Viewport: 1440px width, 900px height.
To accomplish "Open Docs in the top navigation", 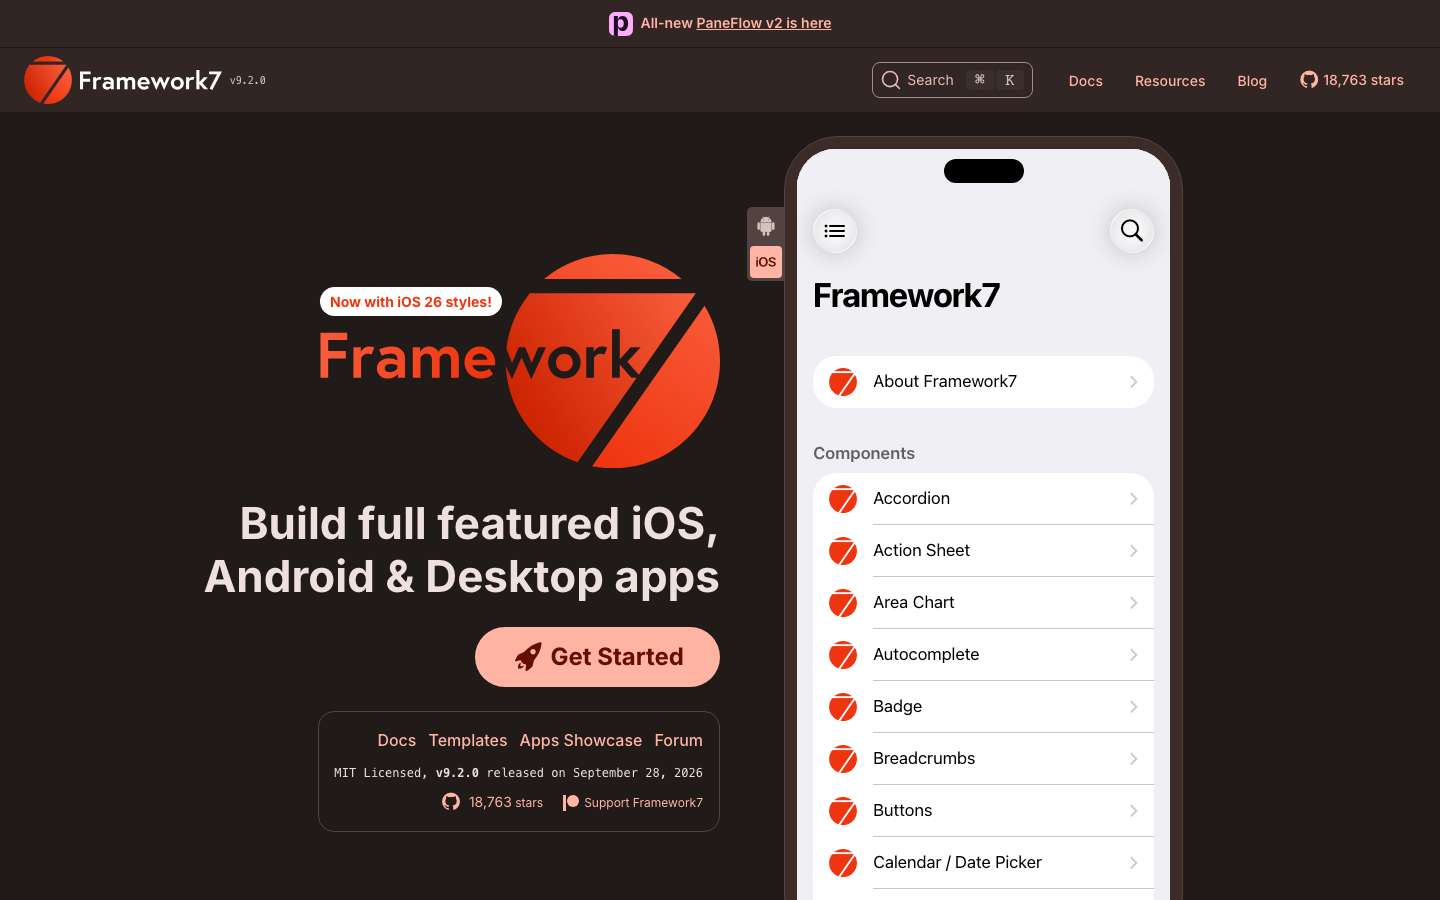I will 1085,81.
